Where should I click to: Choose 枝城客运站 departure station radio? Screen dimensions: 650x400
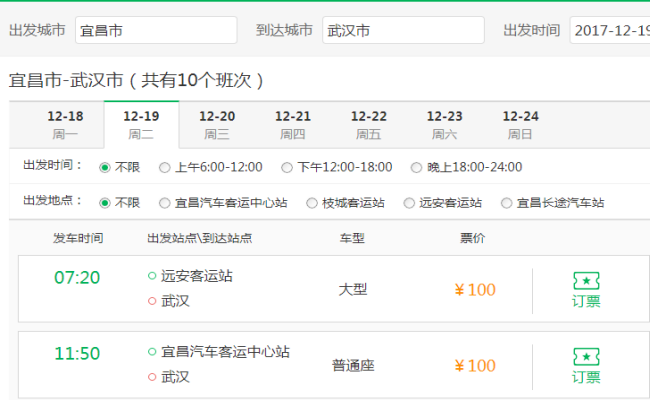click(312, 203)
